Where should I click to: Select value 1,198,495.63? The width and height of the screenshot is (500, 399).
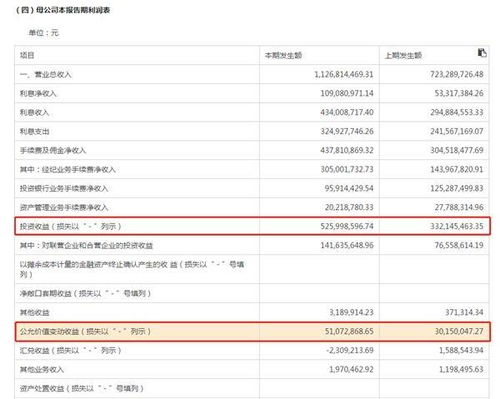(x=461, y=369)
